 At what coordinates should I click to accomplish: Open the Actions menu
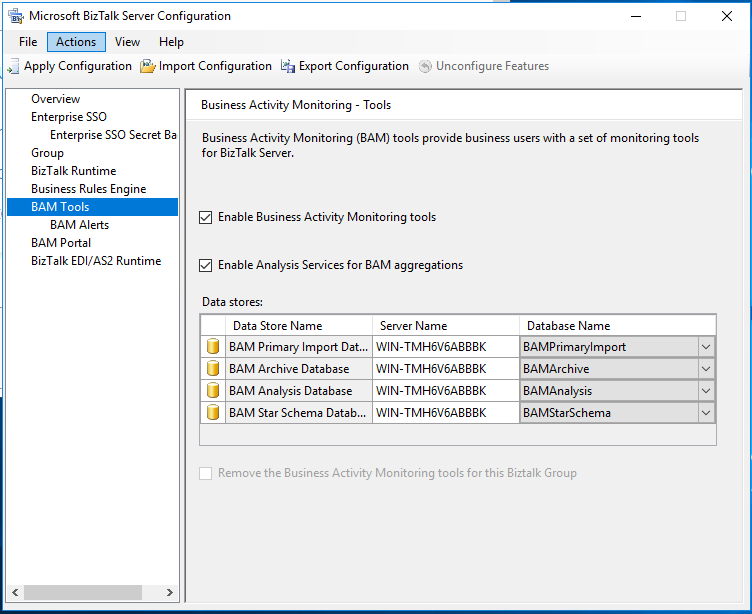pyautogui.click(x=76, y=42)
